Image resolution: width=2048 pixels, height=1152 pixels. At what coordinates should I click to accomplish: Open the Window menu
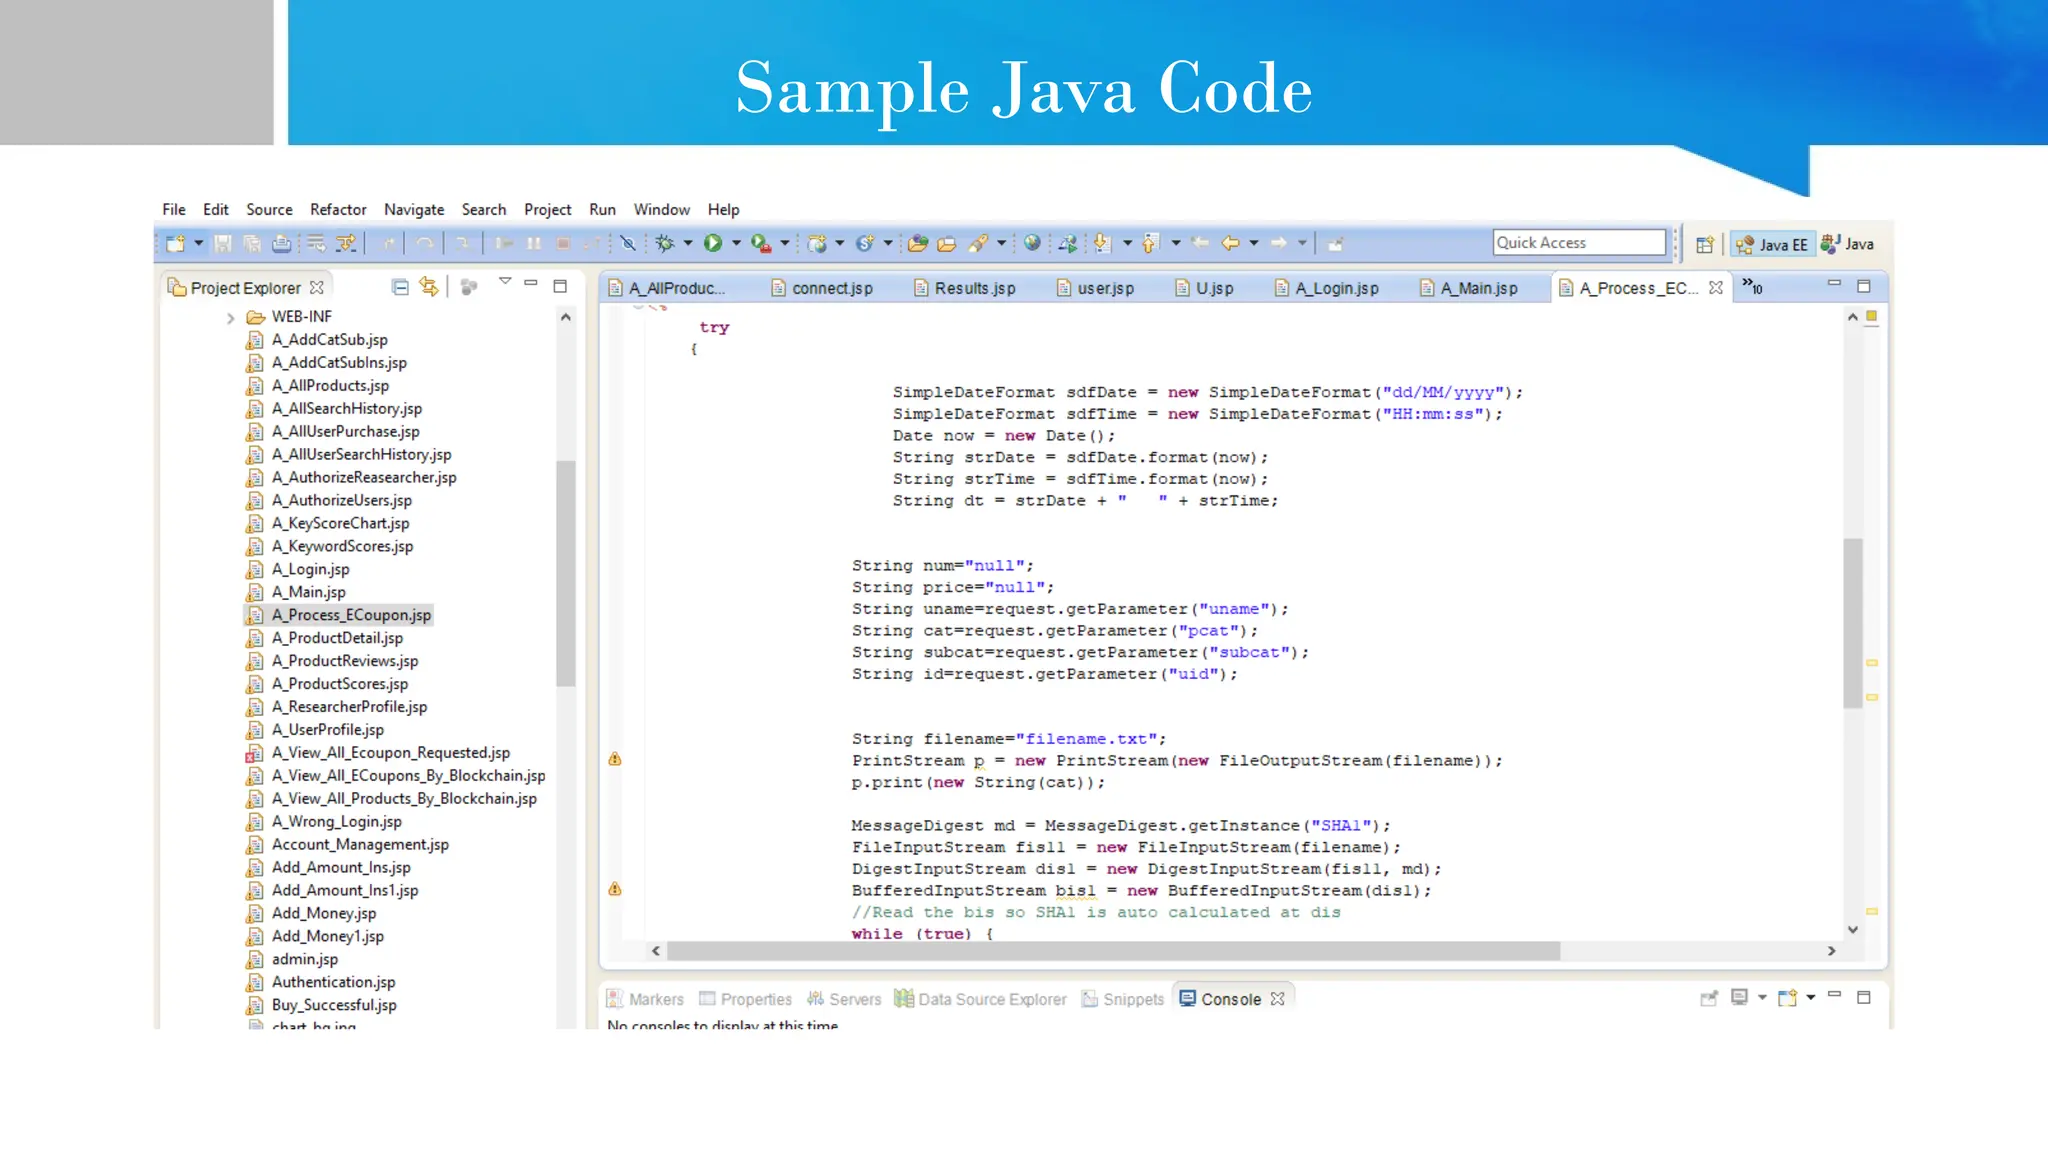click(x=662, y=210)
